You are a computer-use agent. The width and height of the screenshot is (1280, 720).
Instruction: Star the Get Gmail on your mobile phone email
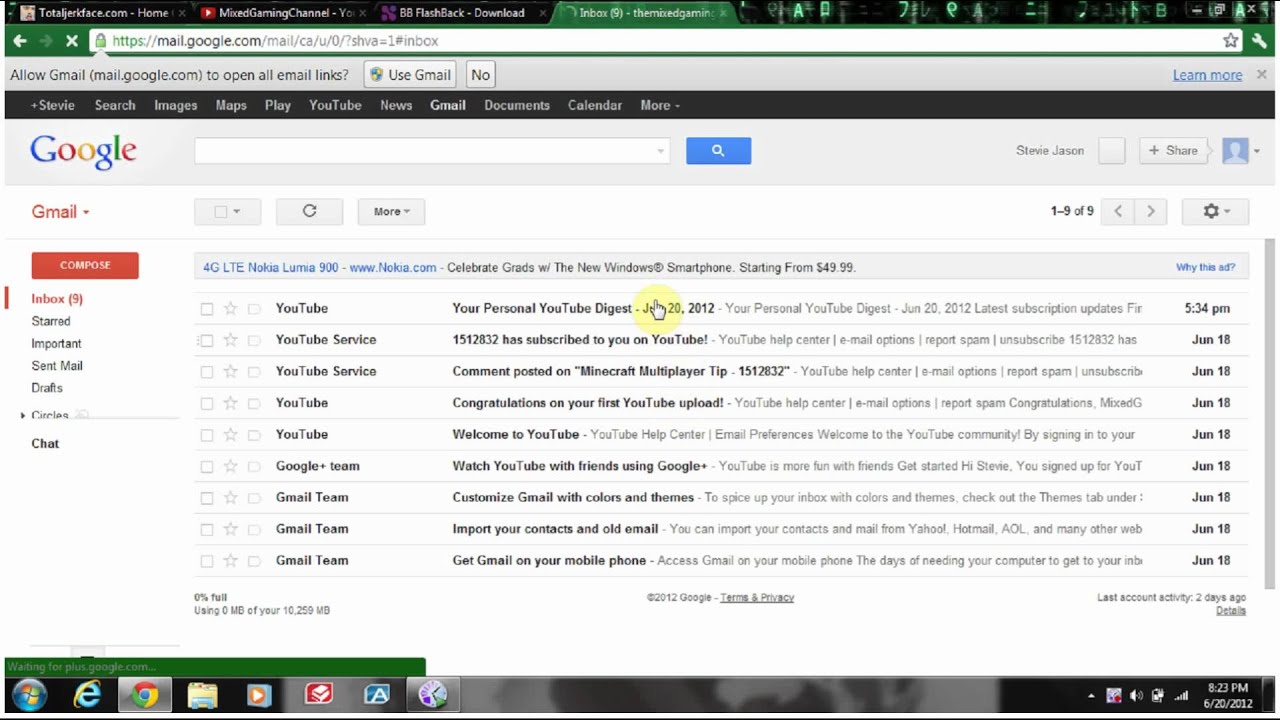(x=230, y=561)
